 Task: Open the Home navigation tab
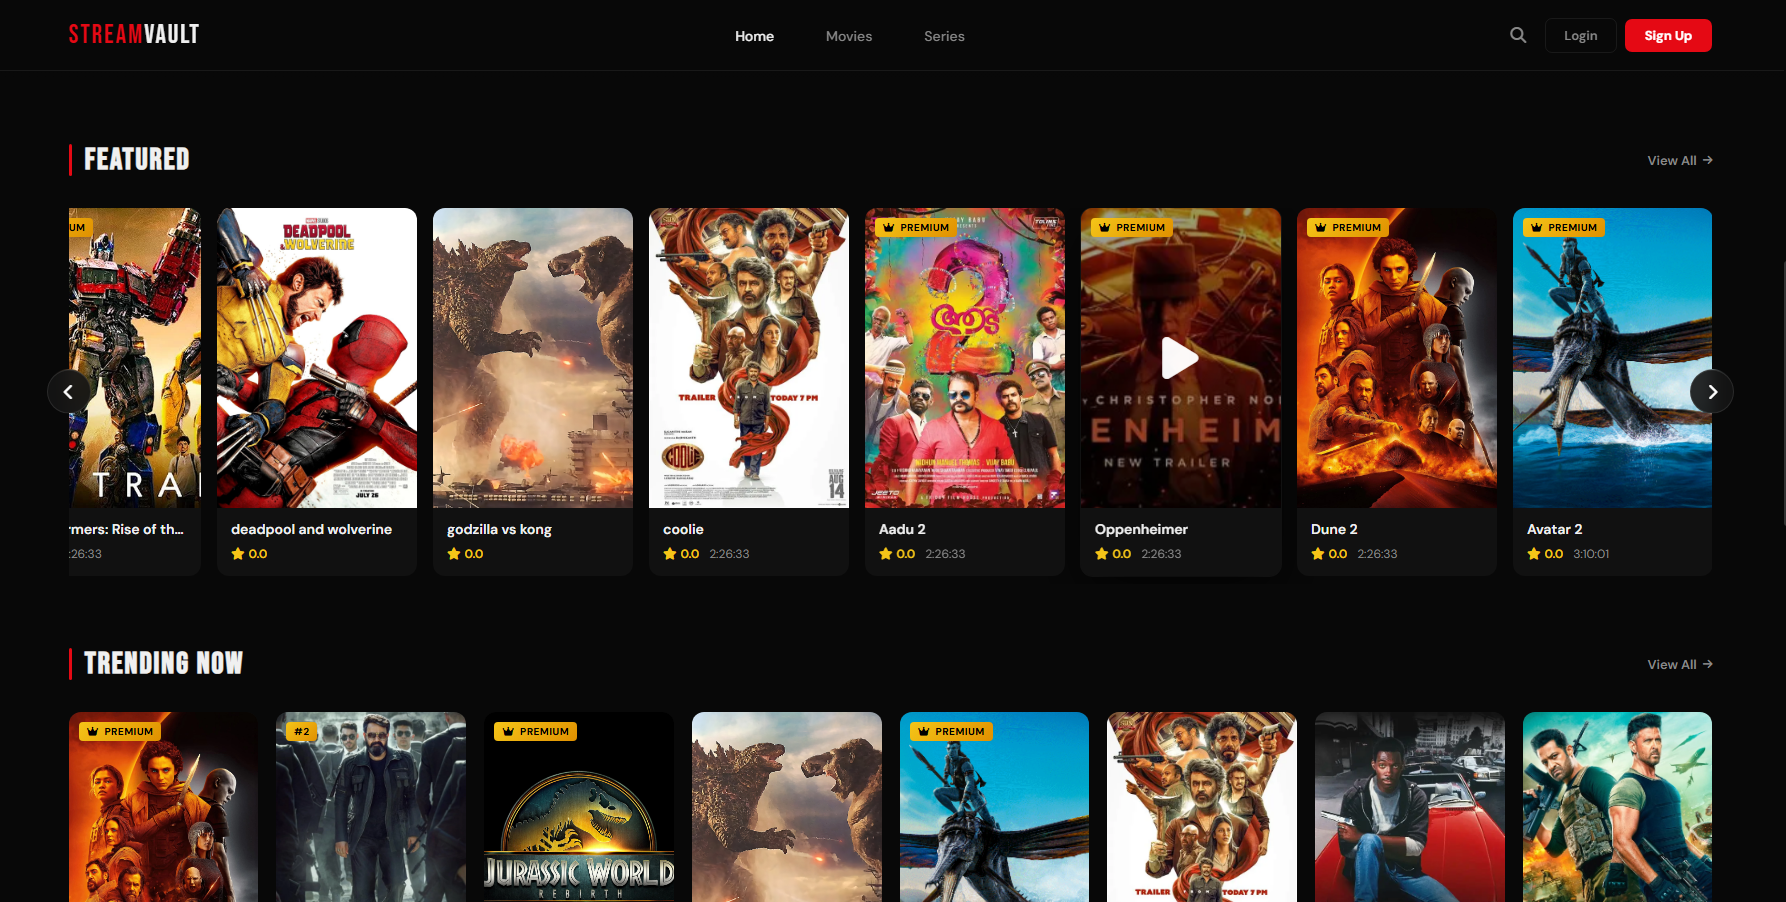tap(754, 36)
